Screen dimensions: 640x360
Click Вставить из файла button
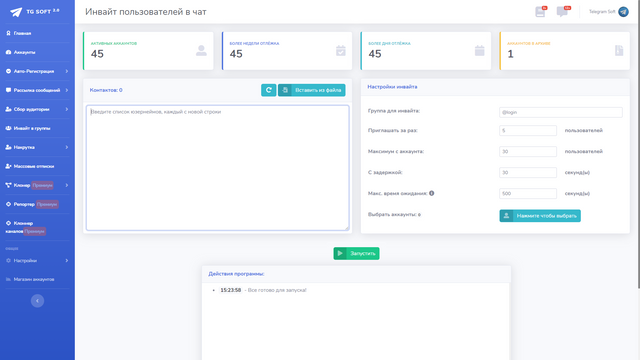click(x=311, y=90)
